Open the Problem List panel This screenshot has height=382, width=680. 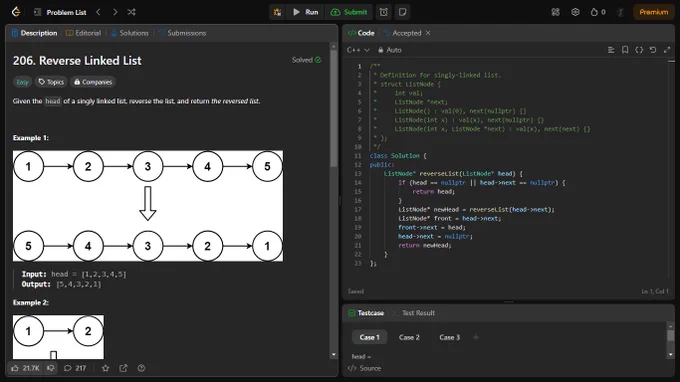pyautogui.click(x=61, y=12)
